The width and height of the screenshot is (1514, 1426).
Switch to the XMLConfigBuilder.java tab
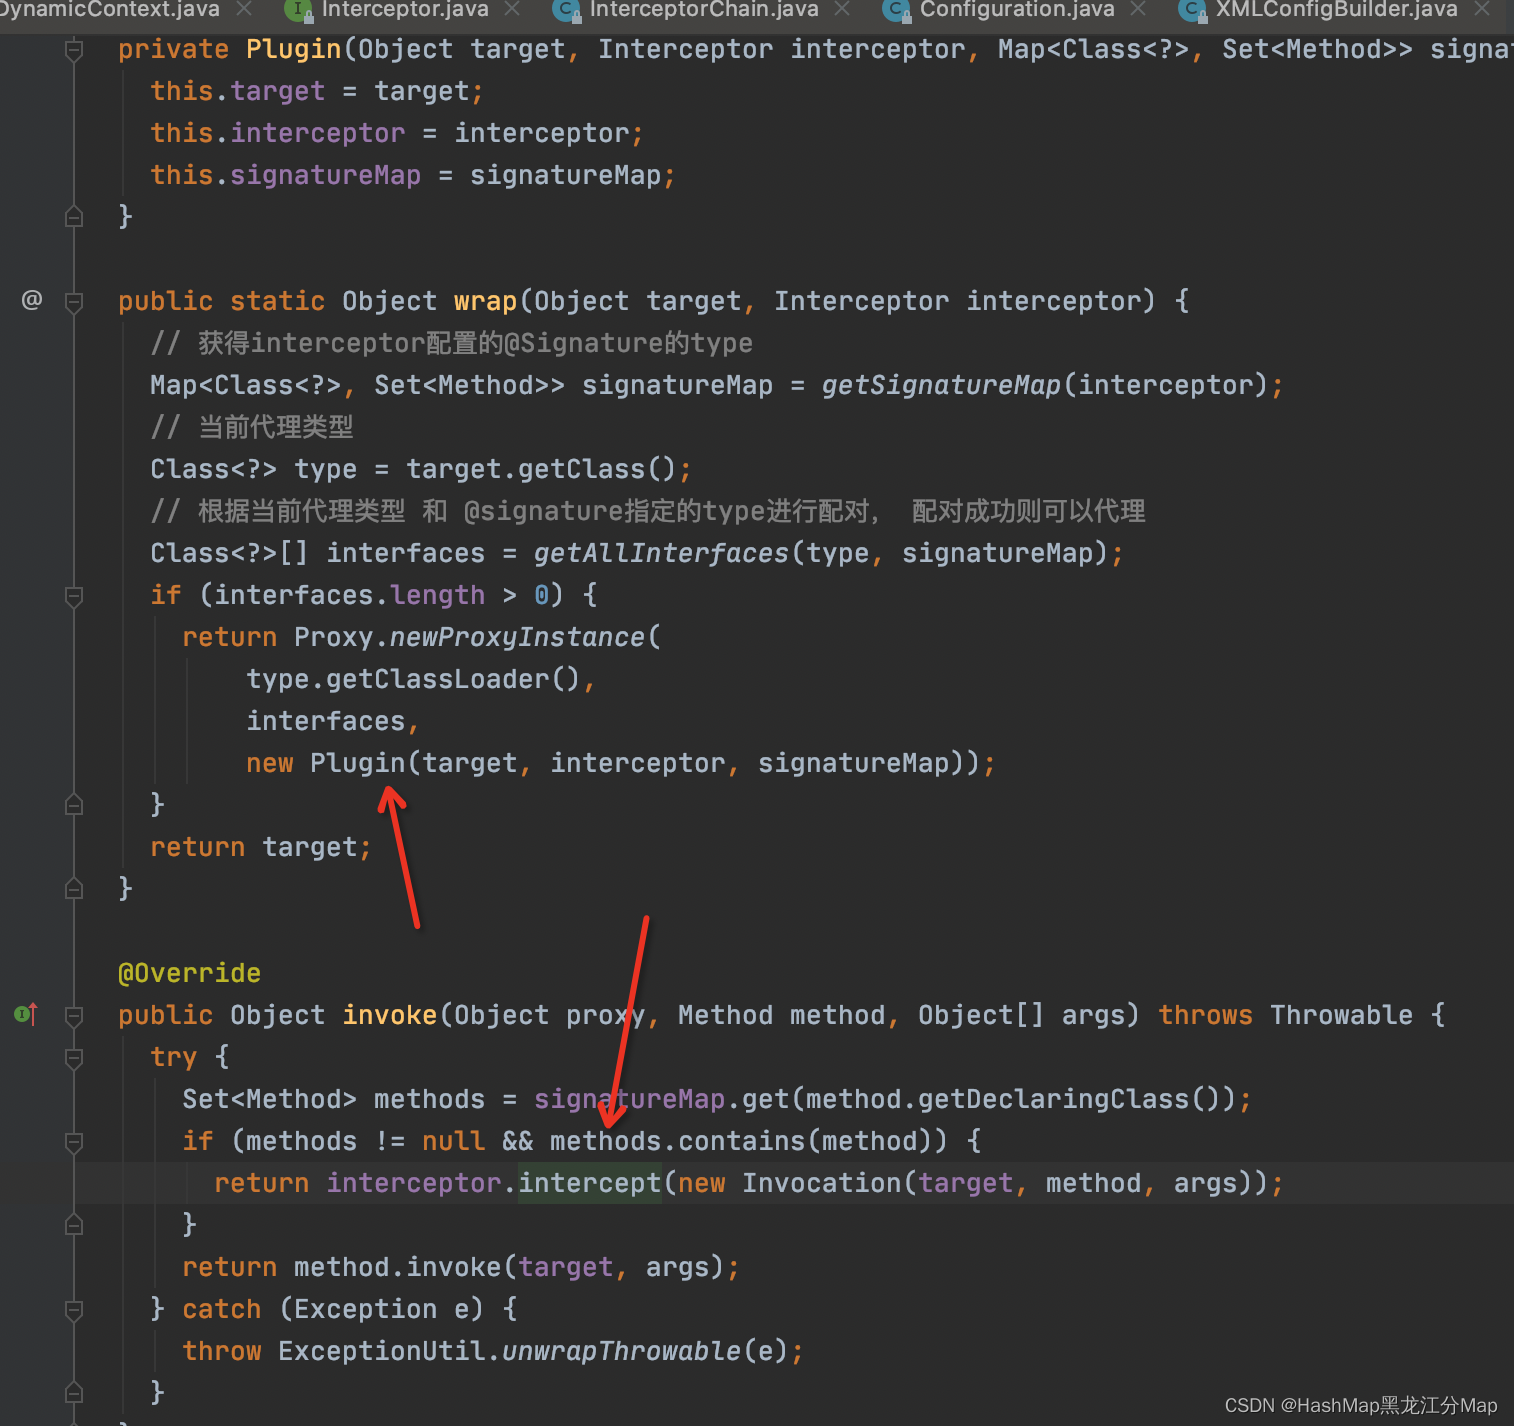tap(1336, 9)
